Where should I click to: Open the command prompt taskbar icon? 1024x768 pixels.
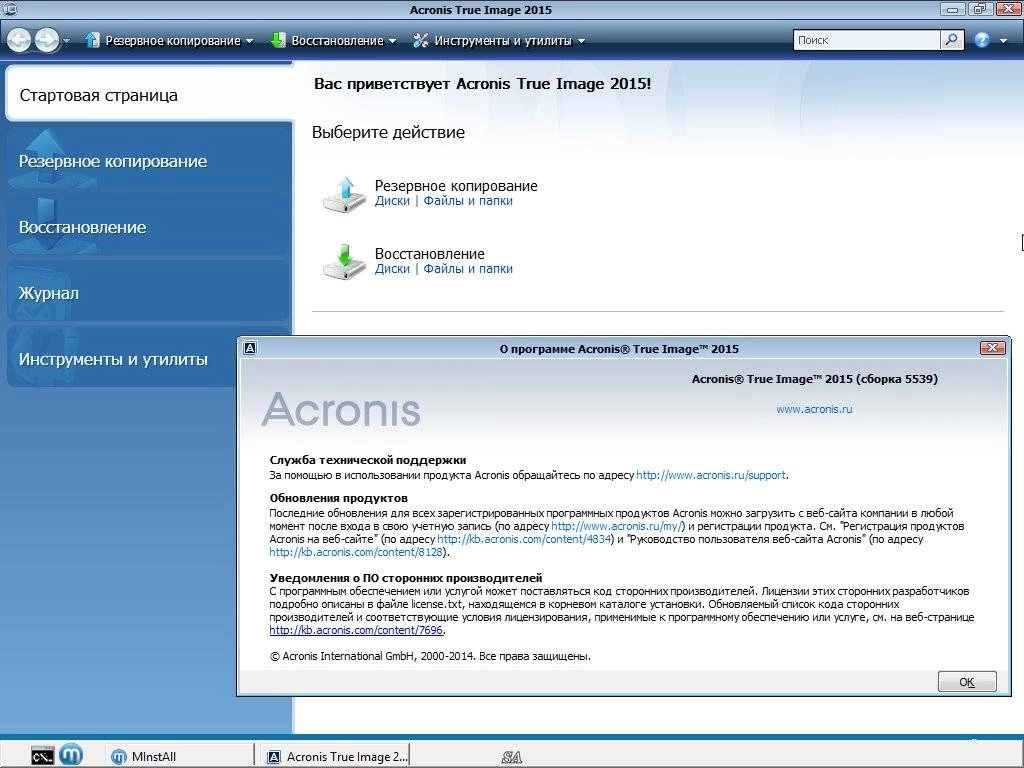pos(42,757)
